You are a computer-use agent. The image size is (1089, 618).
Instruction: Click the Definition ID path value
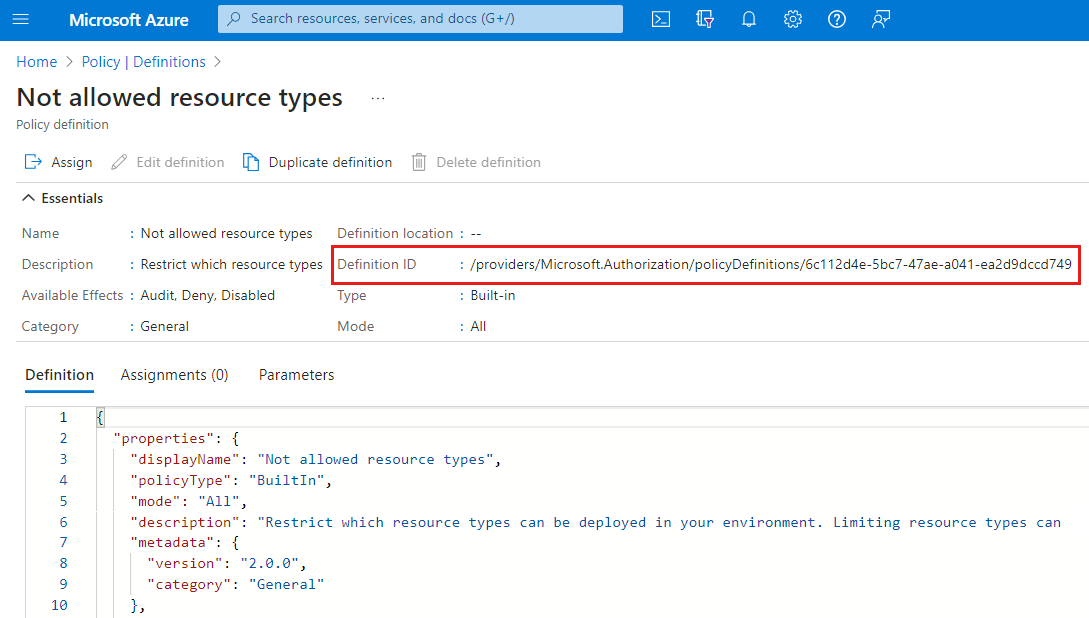(x=770, y=265)
